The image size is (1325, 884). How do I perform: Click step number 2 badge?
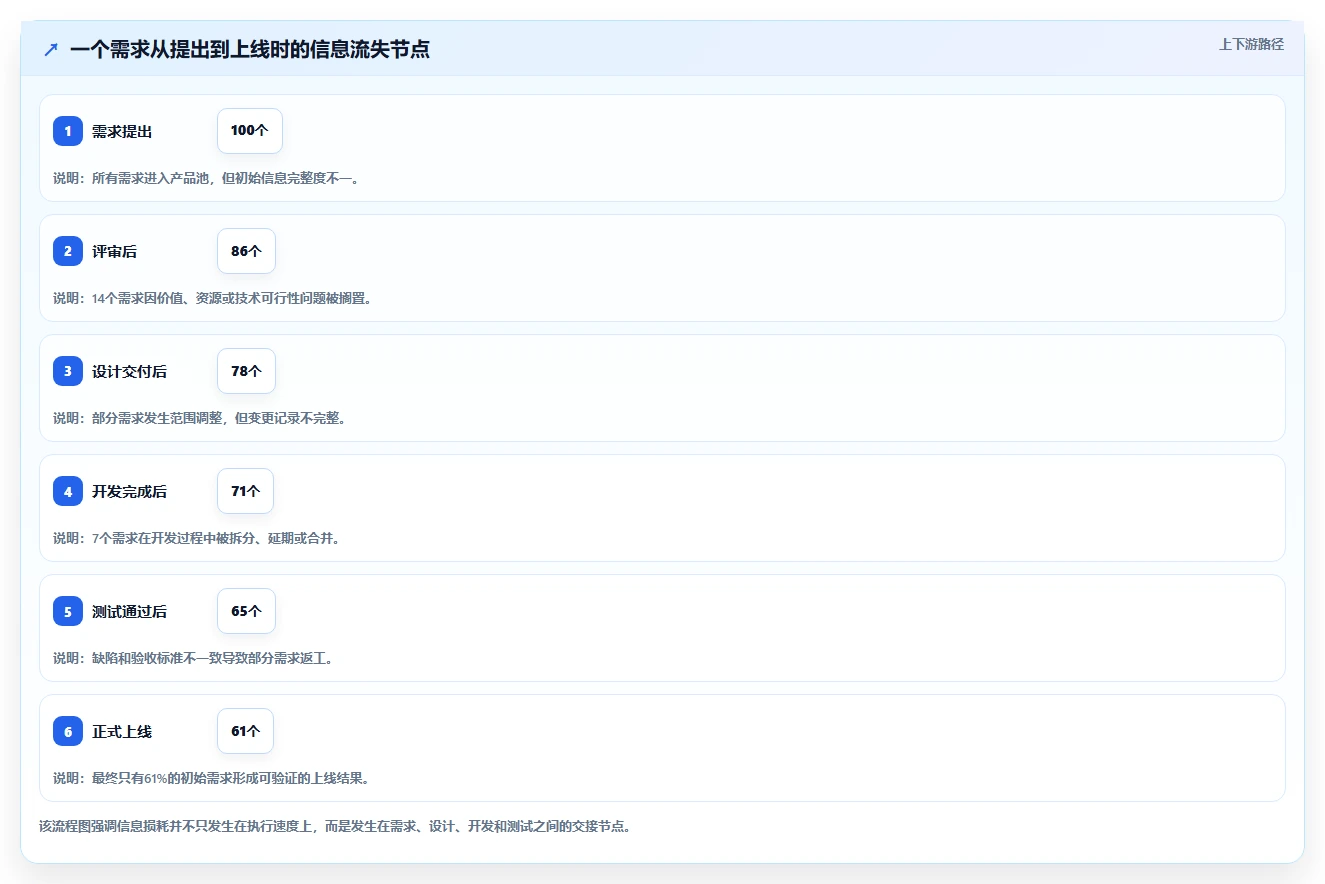[68, 251]
